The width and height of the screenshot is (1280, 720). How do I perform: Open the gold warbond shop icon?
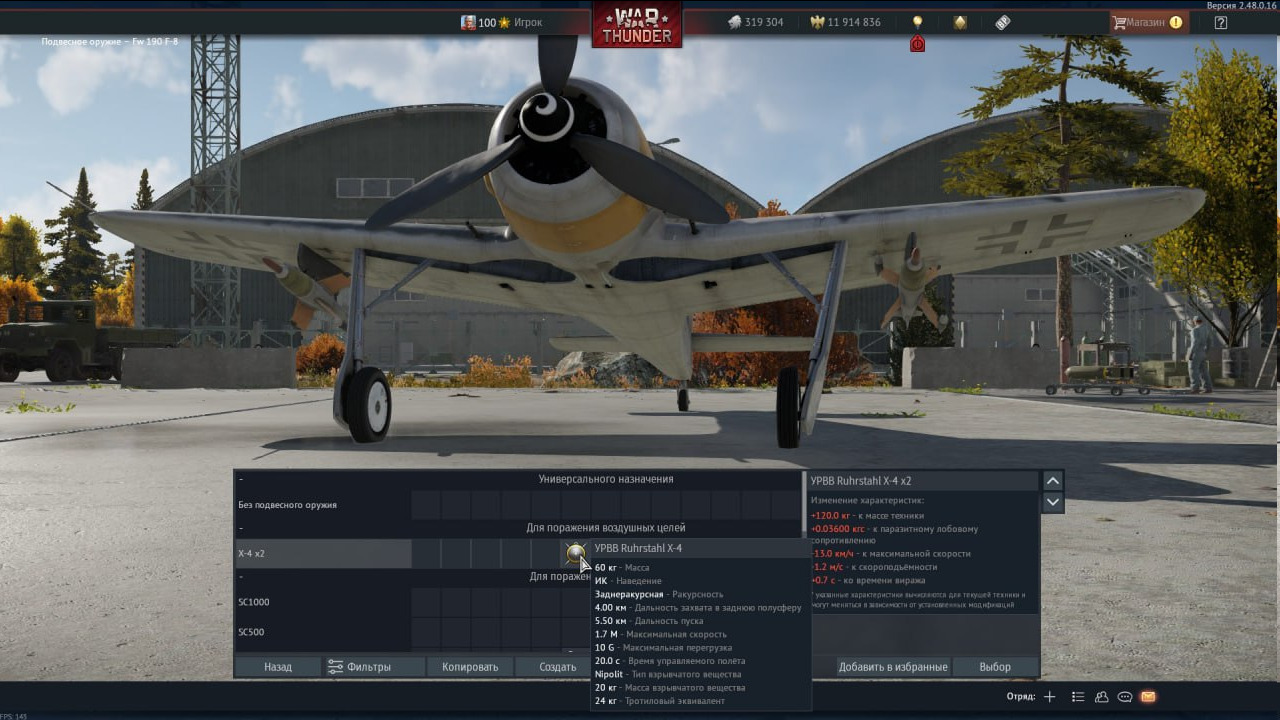pos(960,22)
